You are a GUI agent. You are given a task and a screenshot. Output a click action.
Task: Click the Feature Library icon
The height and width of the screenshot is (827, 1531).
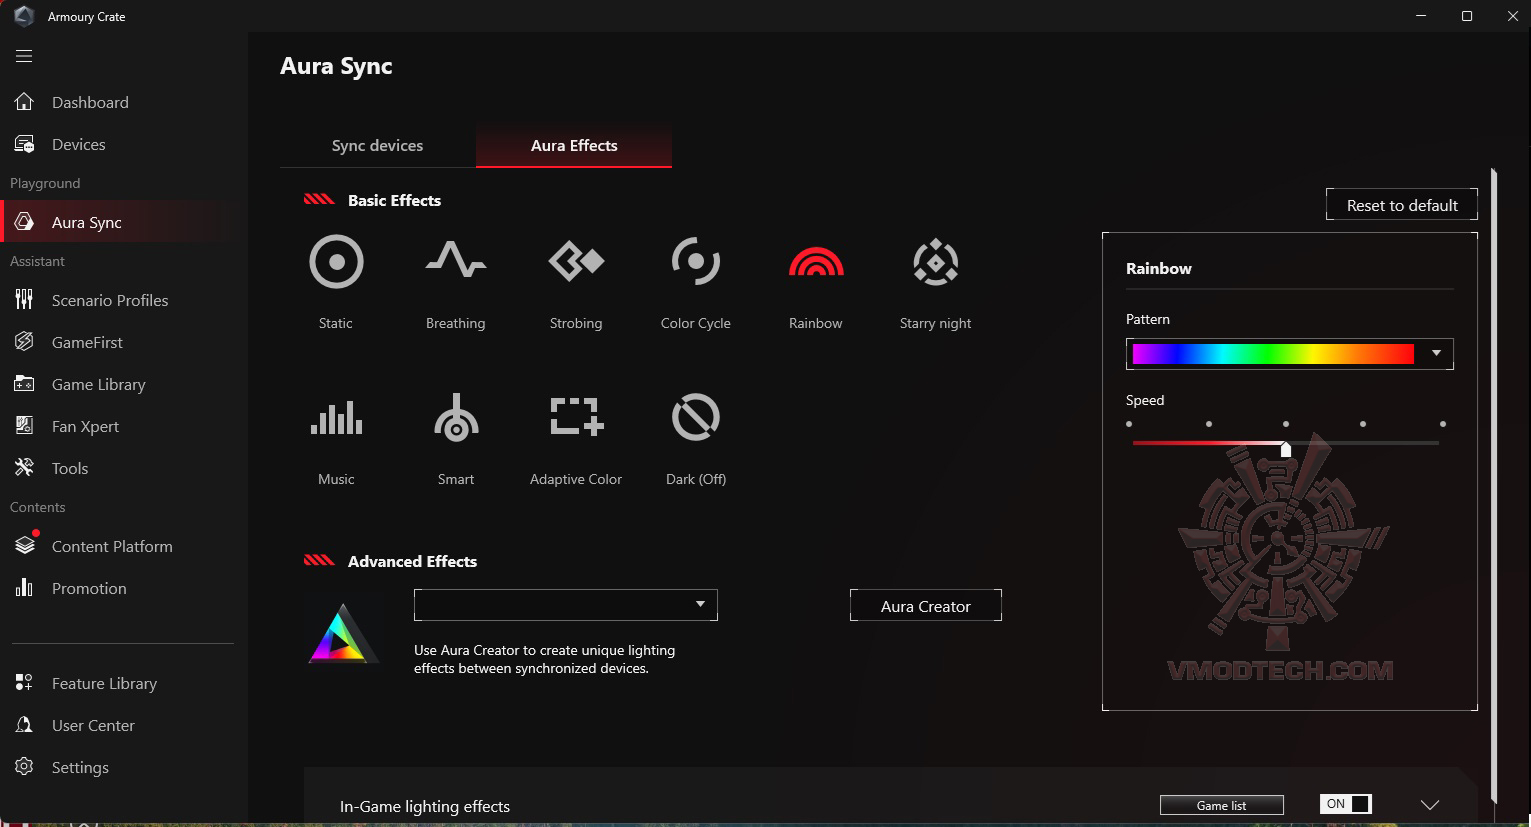tap(24, 683)
